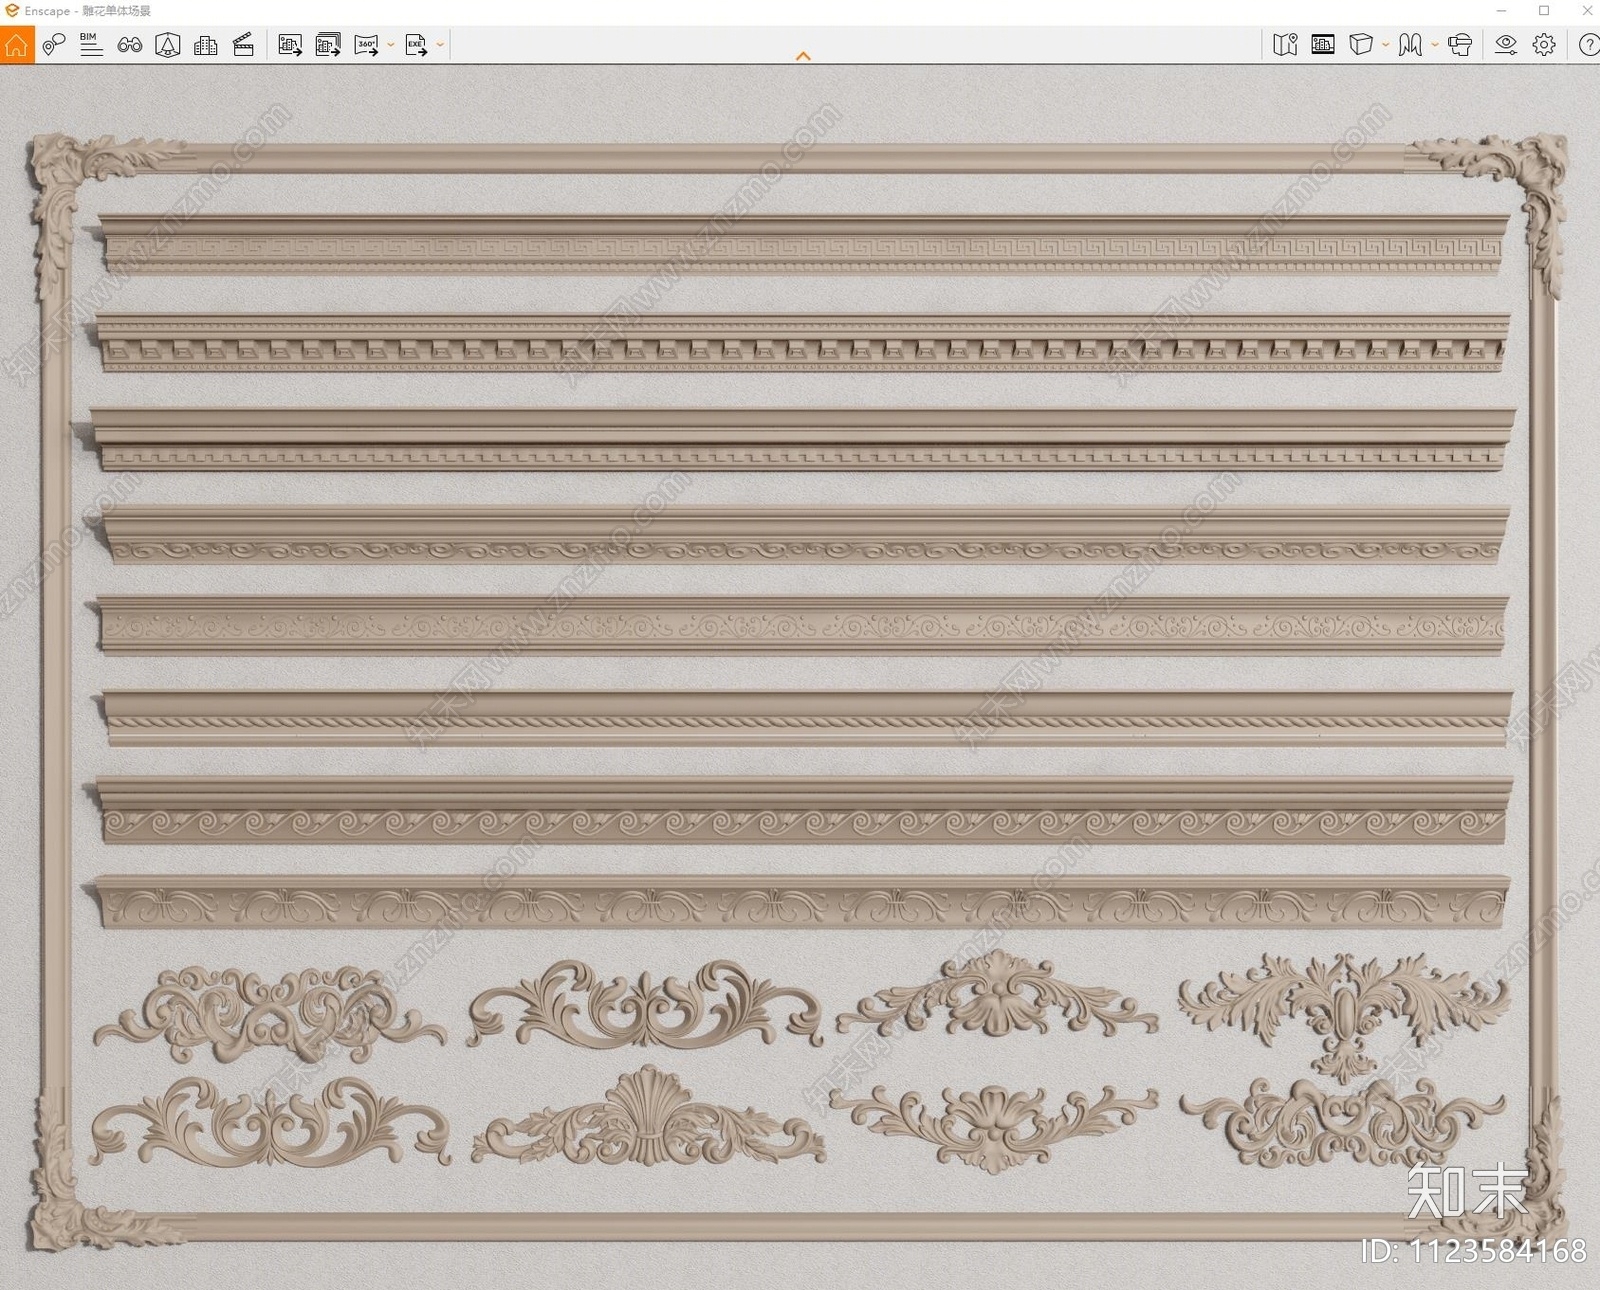Run batch rendering of multiple views
Image resolution: width=1600 pixels, height=1290 pixels.
[x=328, y=45]
